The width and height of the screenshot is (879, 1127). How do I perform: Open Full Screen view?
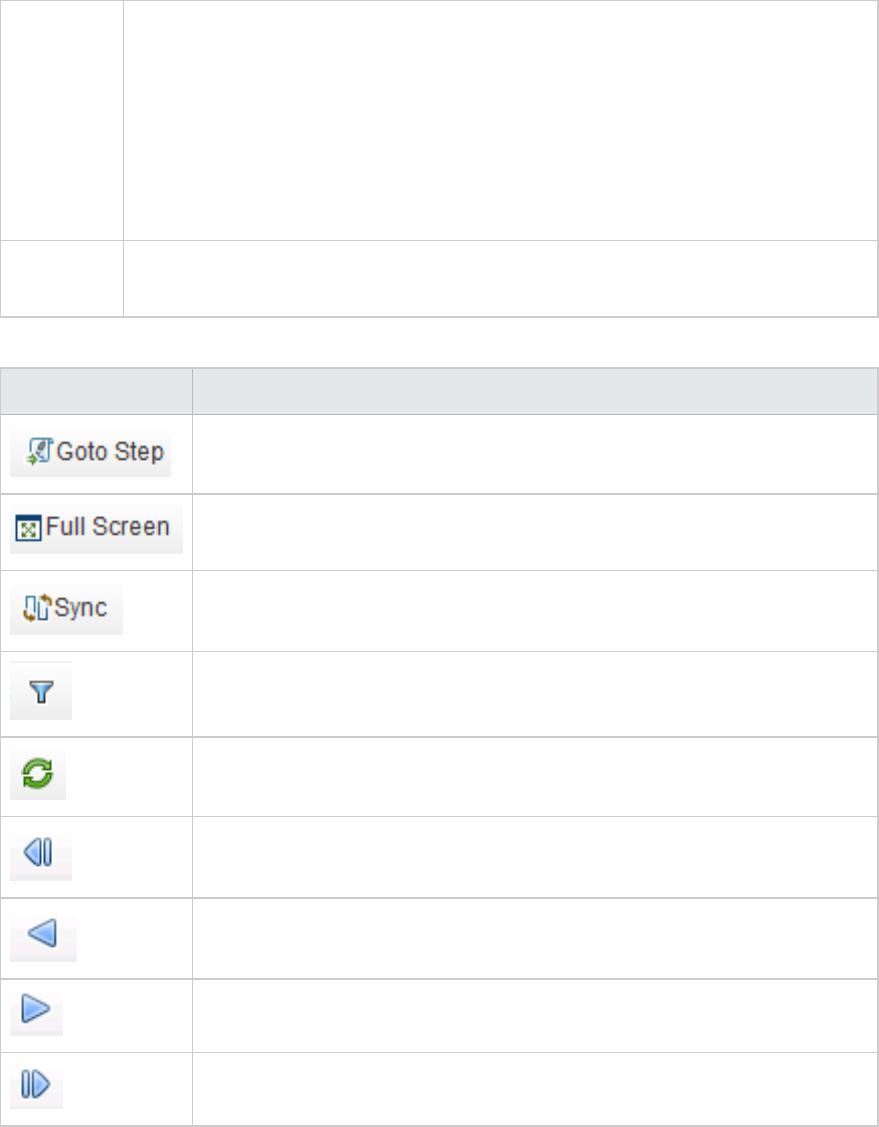[x=96, y=528]
